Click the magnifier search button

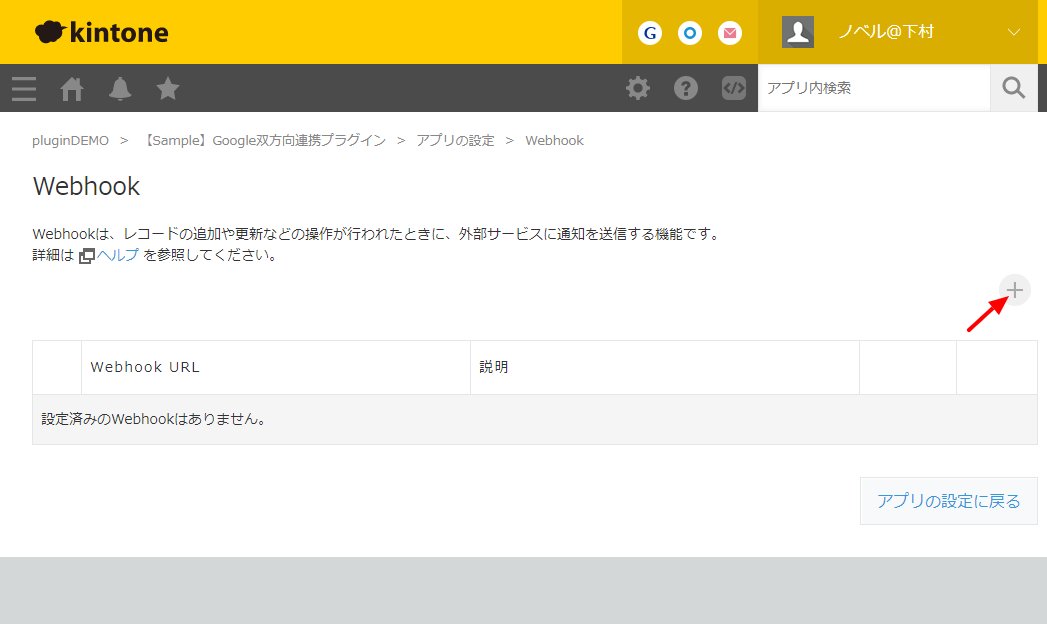1014,88
